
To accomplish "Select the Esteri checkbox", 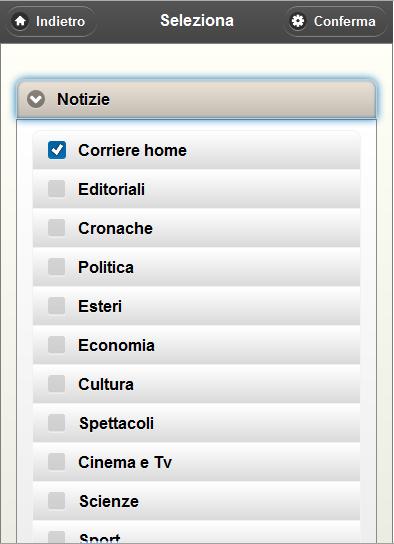I will pos(57,306).
